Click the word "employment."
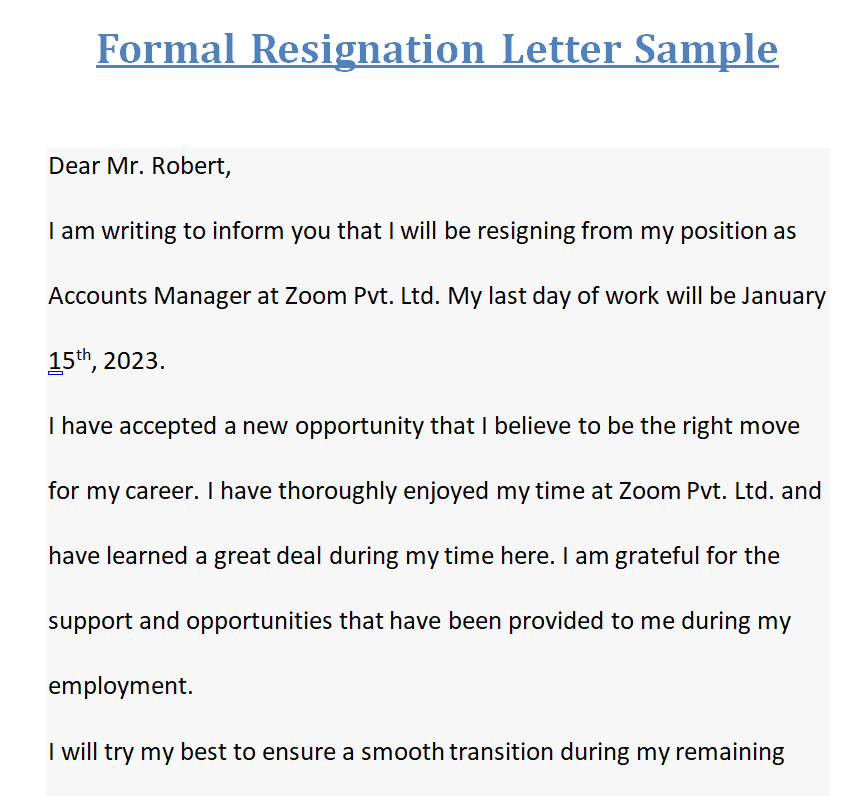Viewport: 861px width, 796px height. [119, 686]
